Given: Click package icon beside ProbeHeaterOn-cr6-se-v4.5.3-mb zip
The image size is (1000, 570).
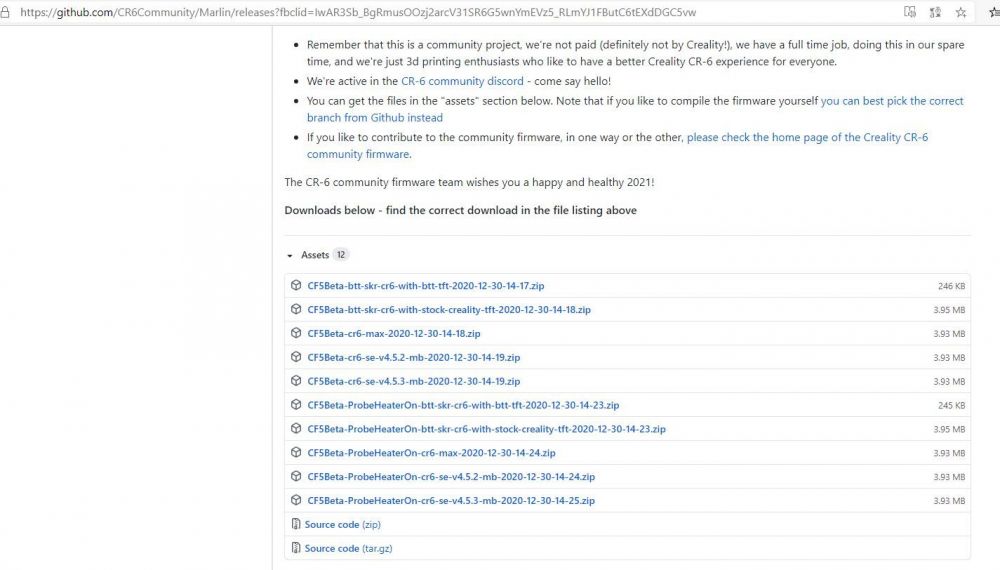Looking at the screenshot, I should (296, 500).
